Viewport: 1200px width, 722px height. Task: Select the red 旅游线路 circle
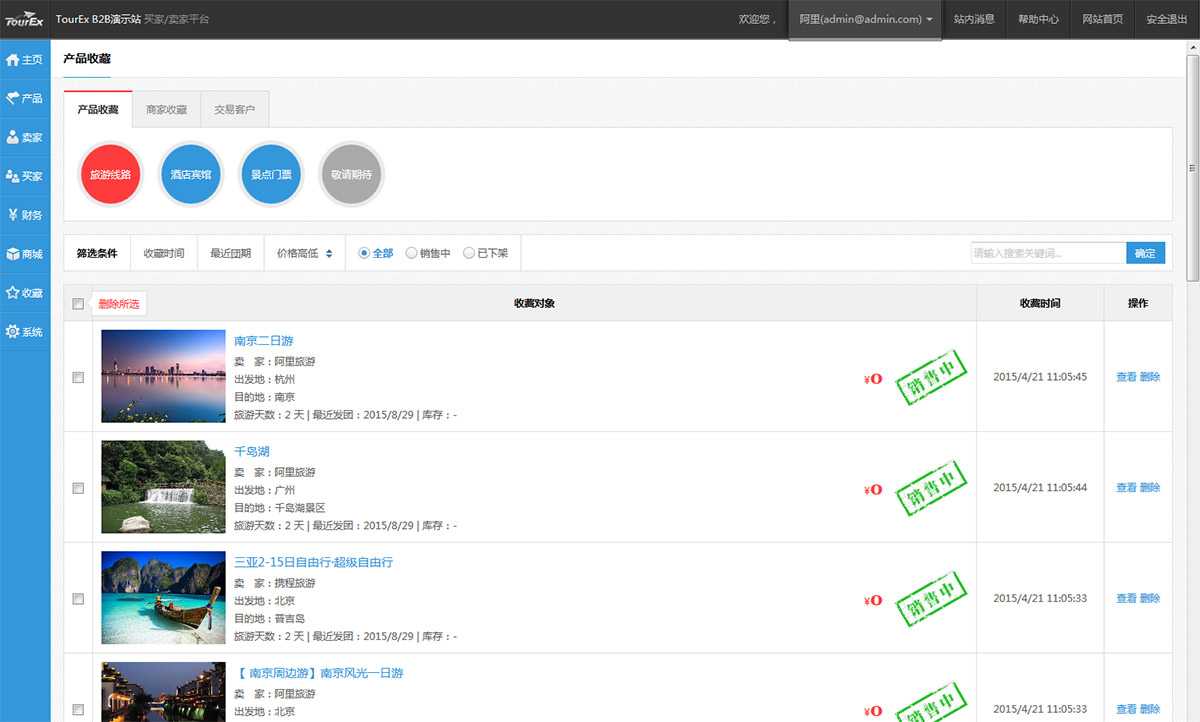111,174
